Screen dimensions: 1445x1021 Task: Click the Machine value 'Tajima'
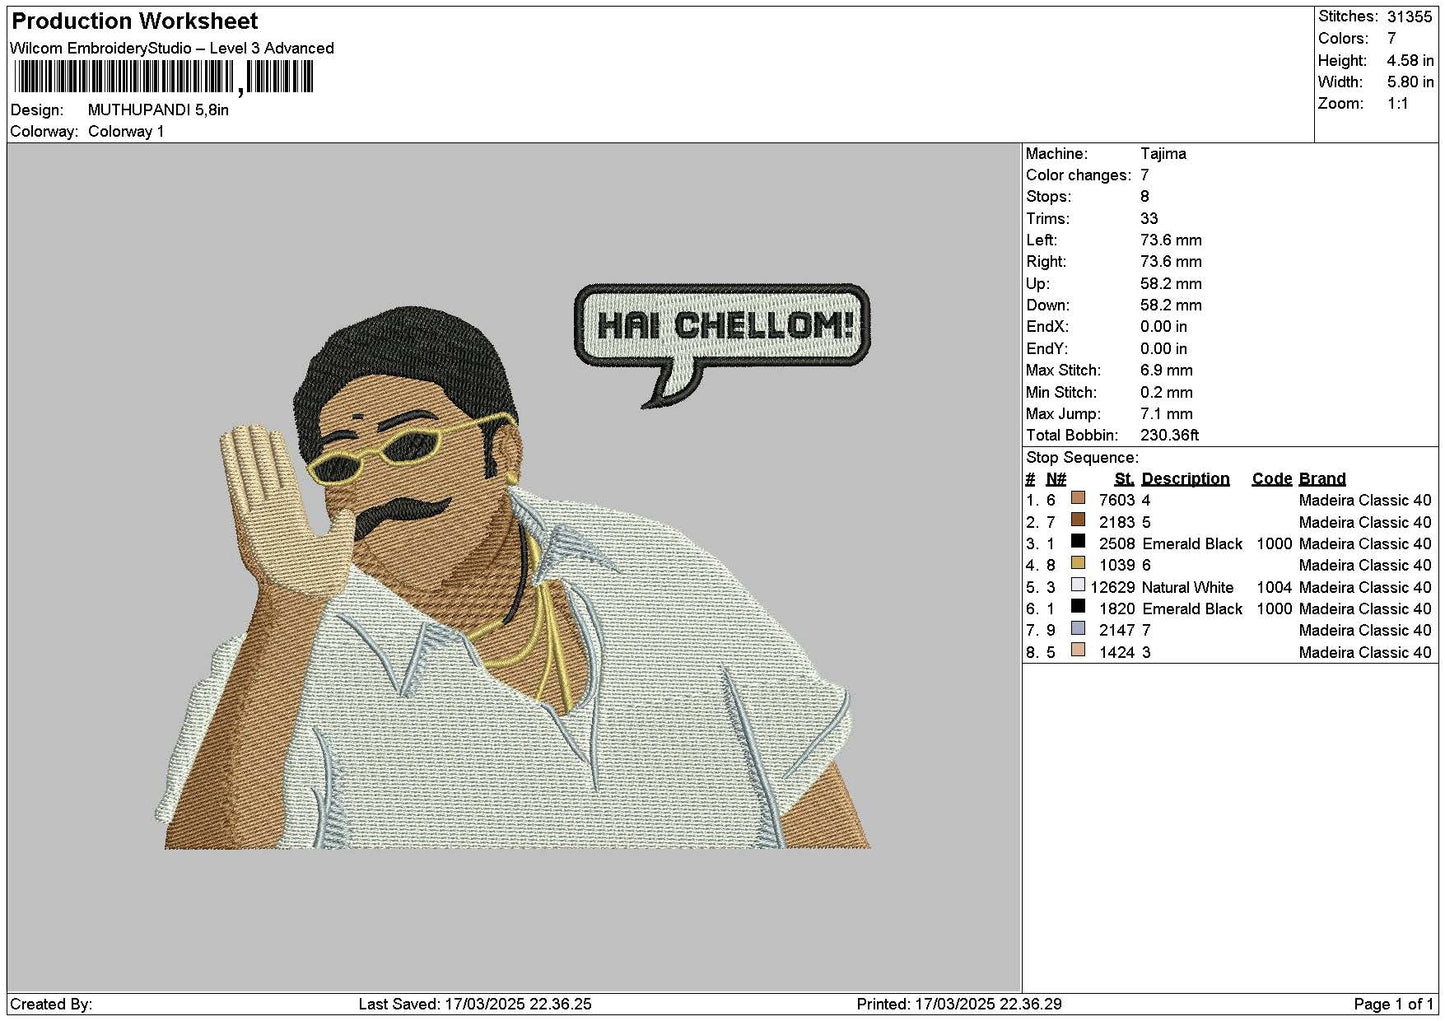tap(1163, 153)
